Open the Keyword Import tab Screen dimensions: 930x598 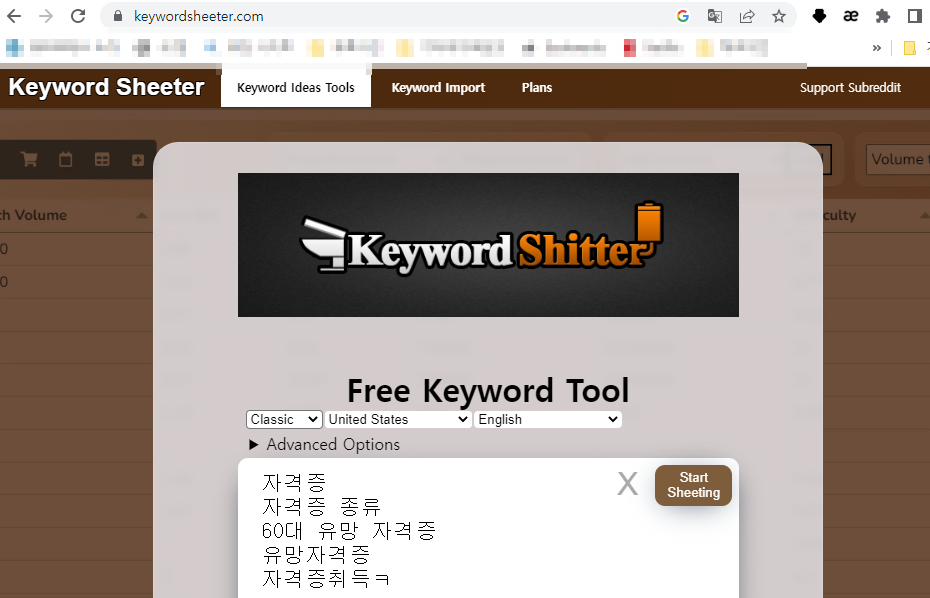(438, 88)
